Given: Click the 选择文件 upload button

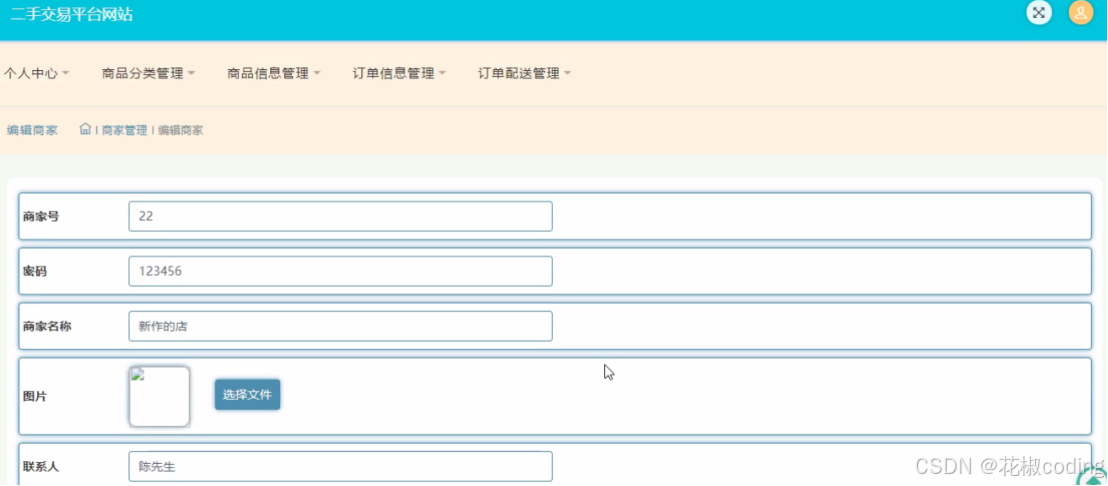Looking at the screenshot, I should click(247, 395).
